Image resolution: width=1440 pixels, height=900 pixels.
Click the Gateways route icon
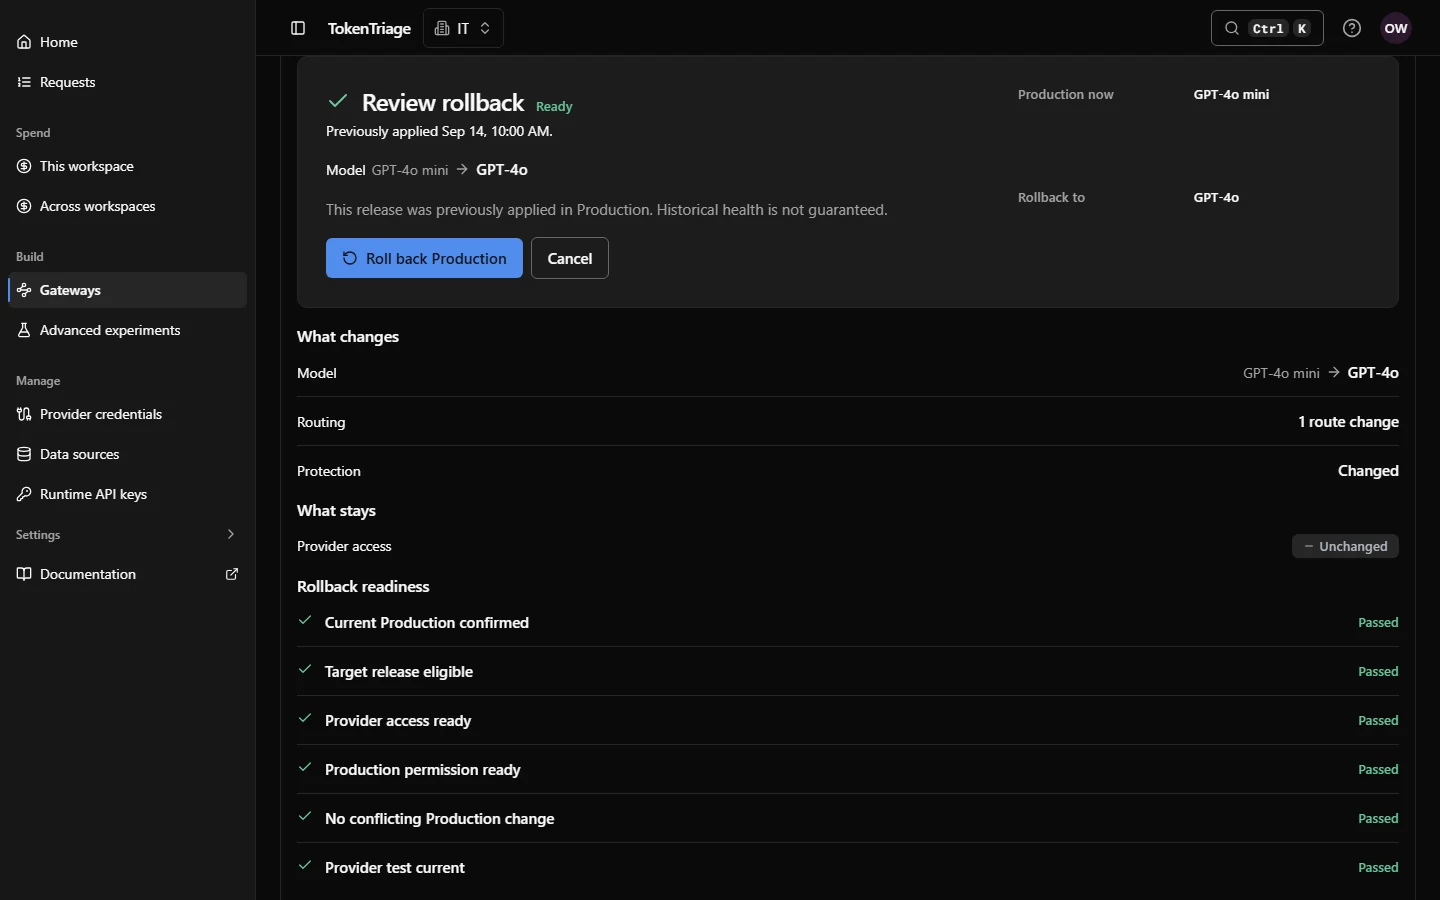pyautogui.click(x=24, y=290)
